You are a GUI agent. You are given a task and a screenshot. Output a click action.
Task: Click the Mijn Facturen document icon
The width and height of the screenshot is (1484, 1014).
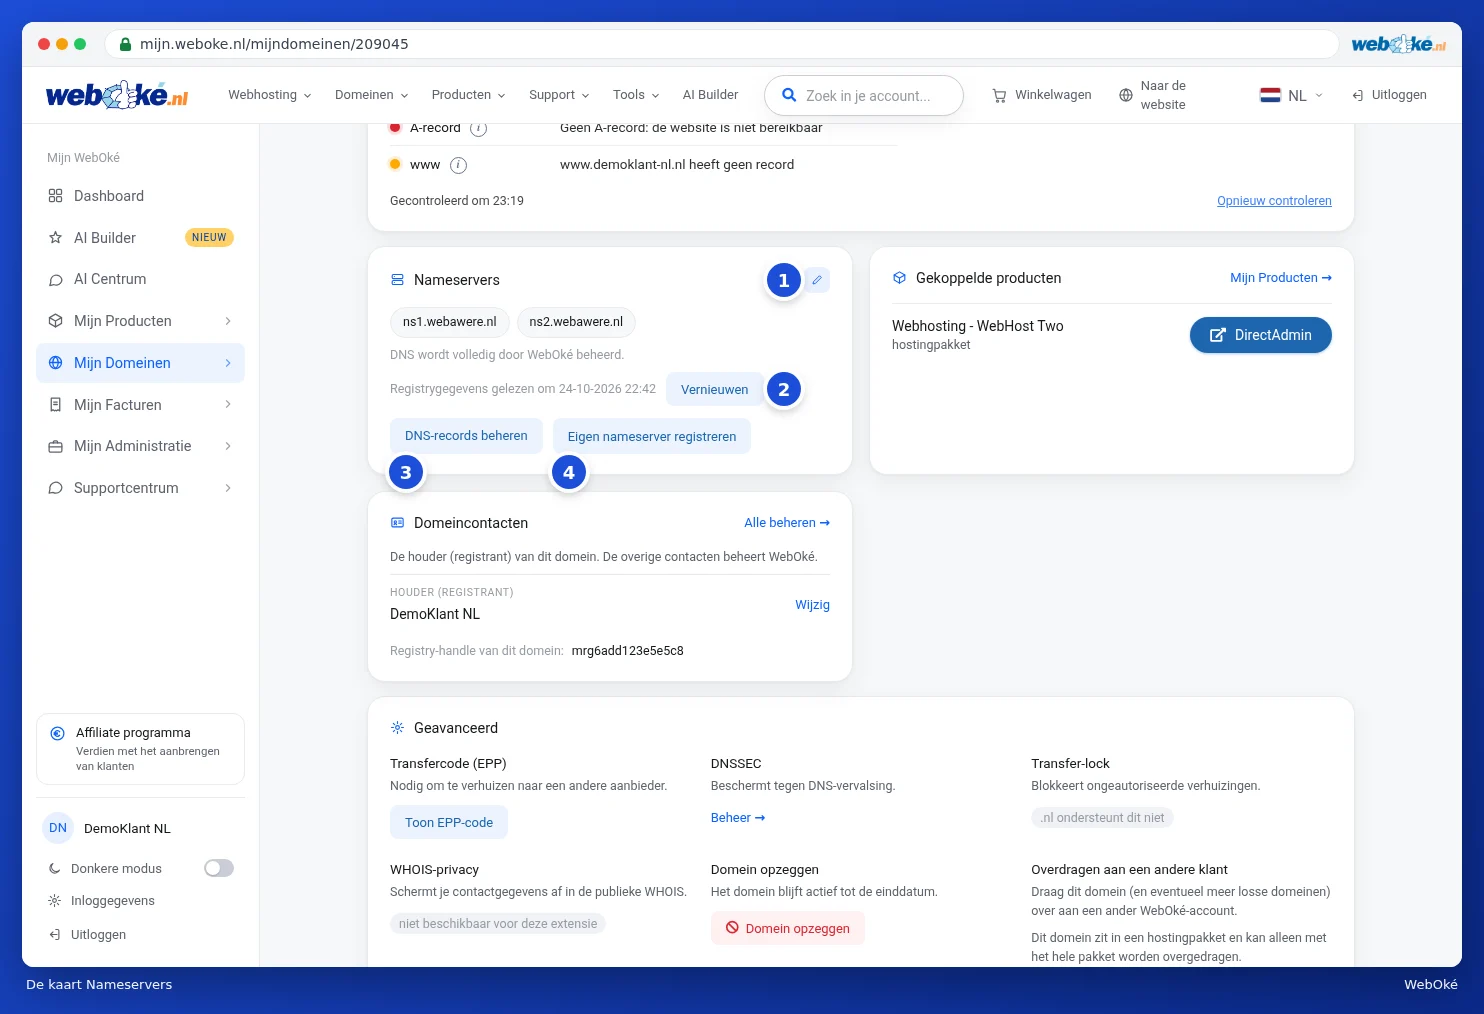coord(55,405)
